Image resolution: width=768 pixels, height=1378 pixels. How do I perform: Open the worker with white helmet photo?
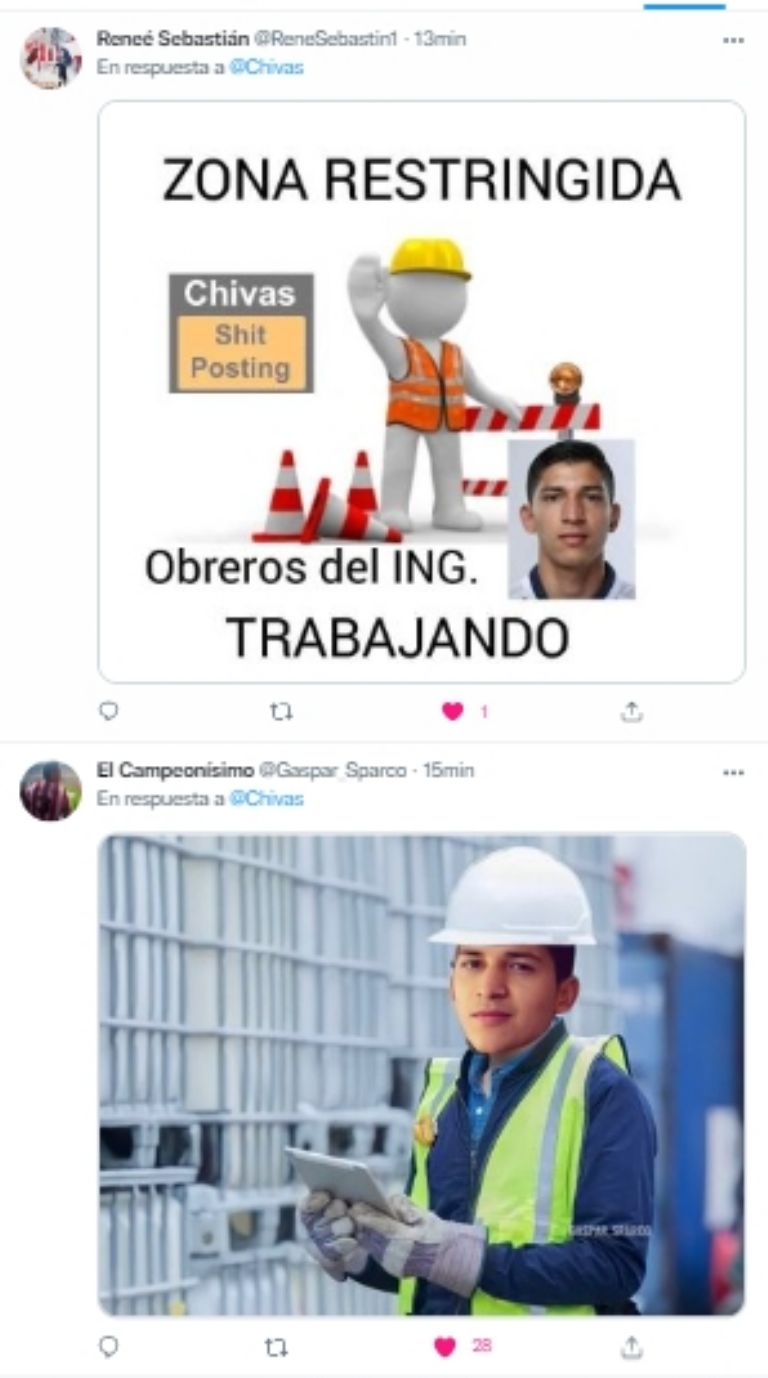(421, 1074)
